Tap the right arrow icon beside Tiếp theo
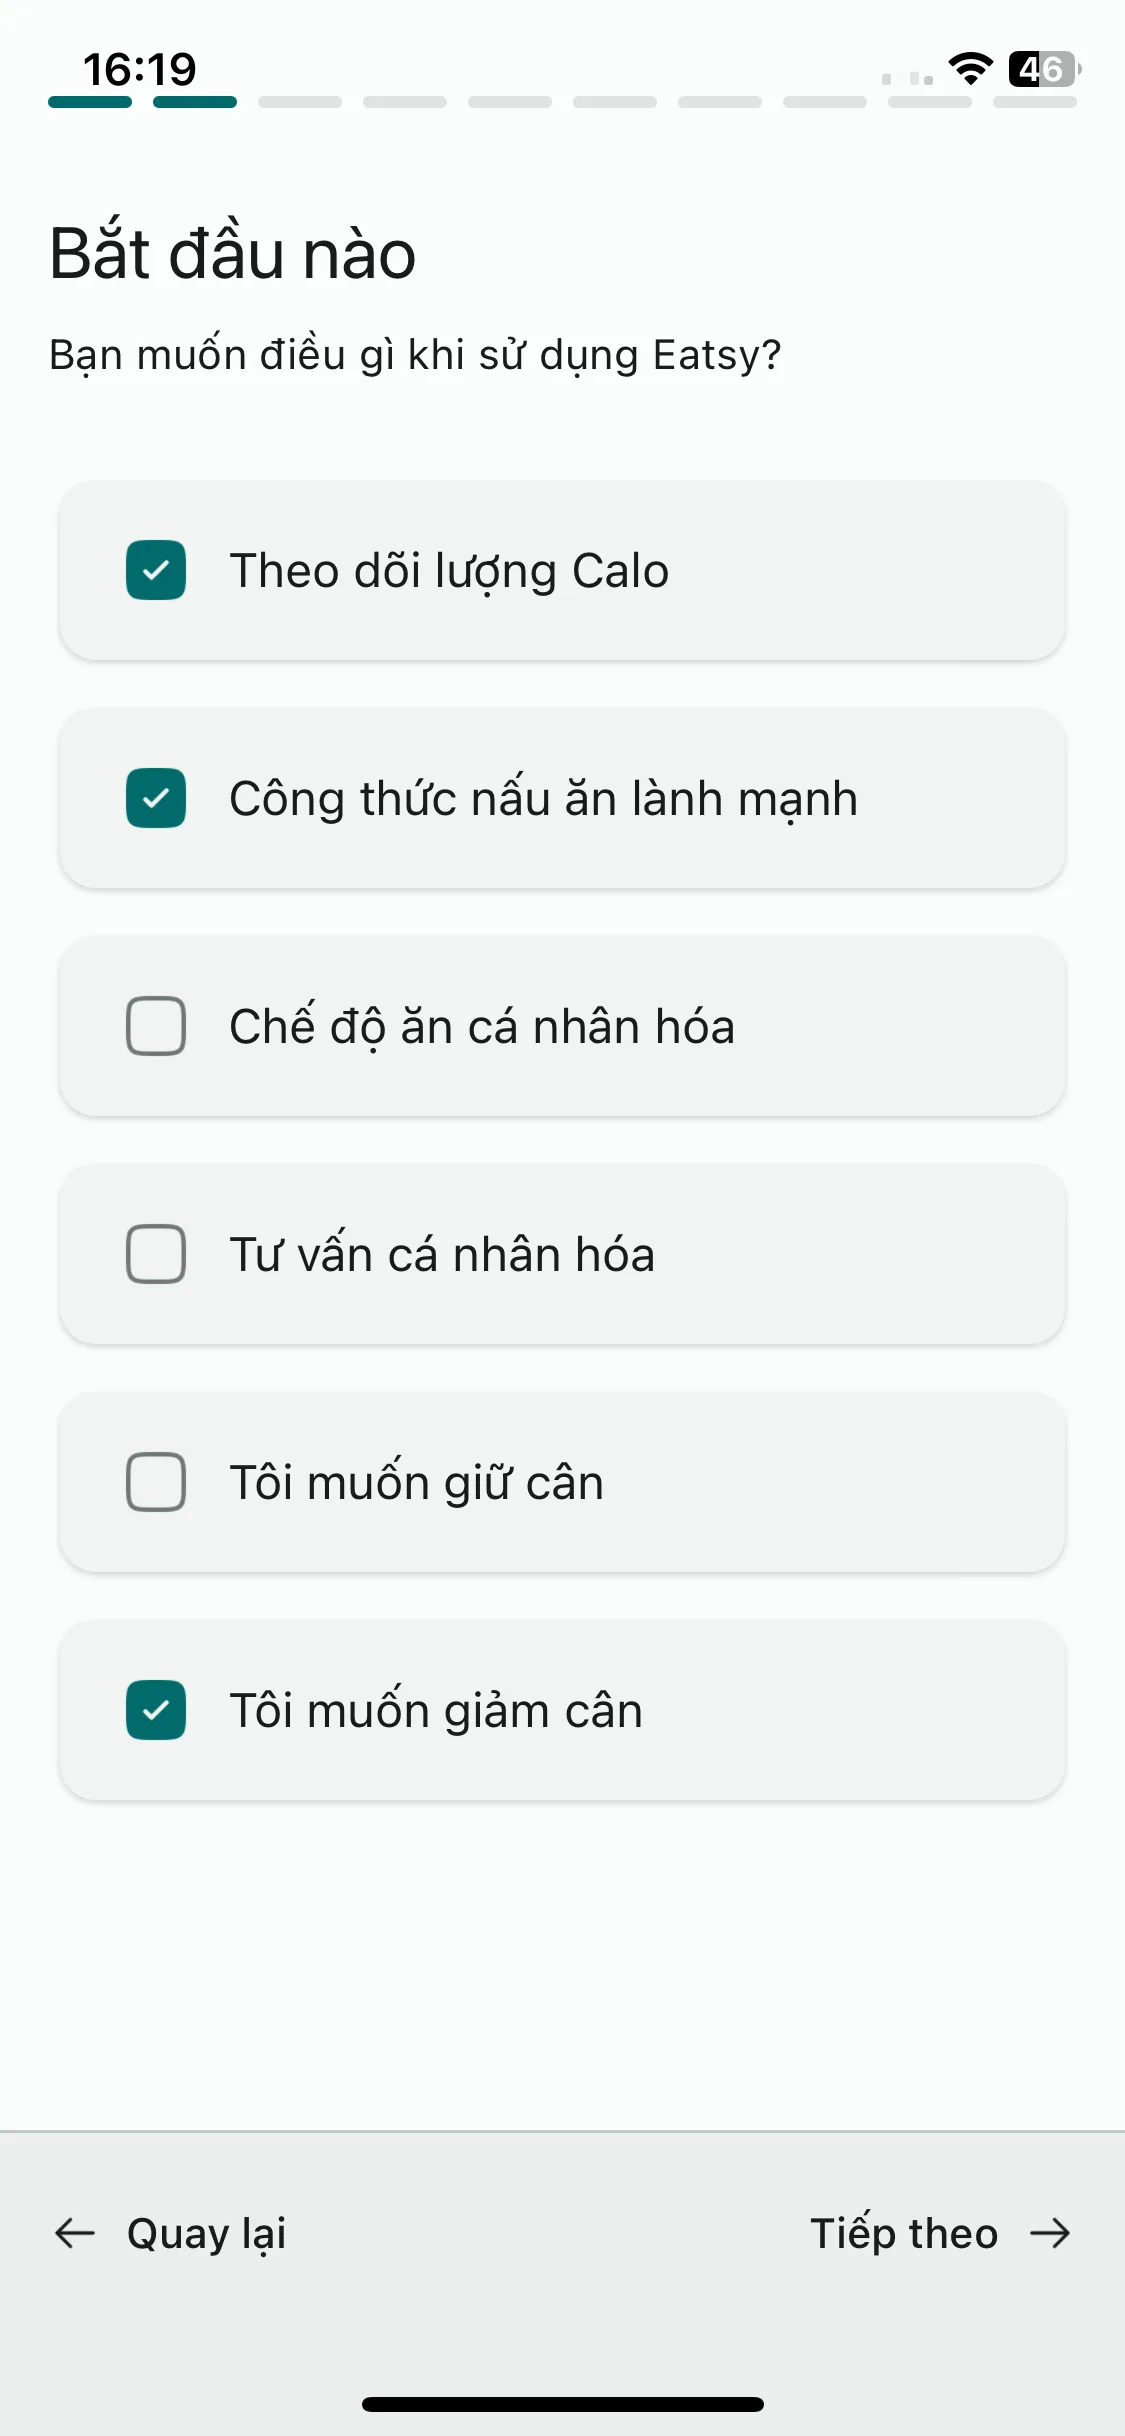Image resolution: width=1125 pixels, height=2436 pixels. click(x=1050, y=2233)
